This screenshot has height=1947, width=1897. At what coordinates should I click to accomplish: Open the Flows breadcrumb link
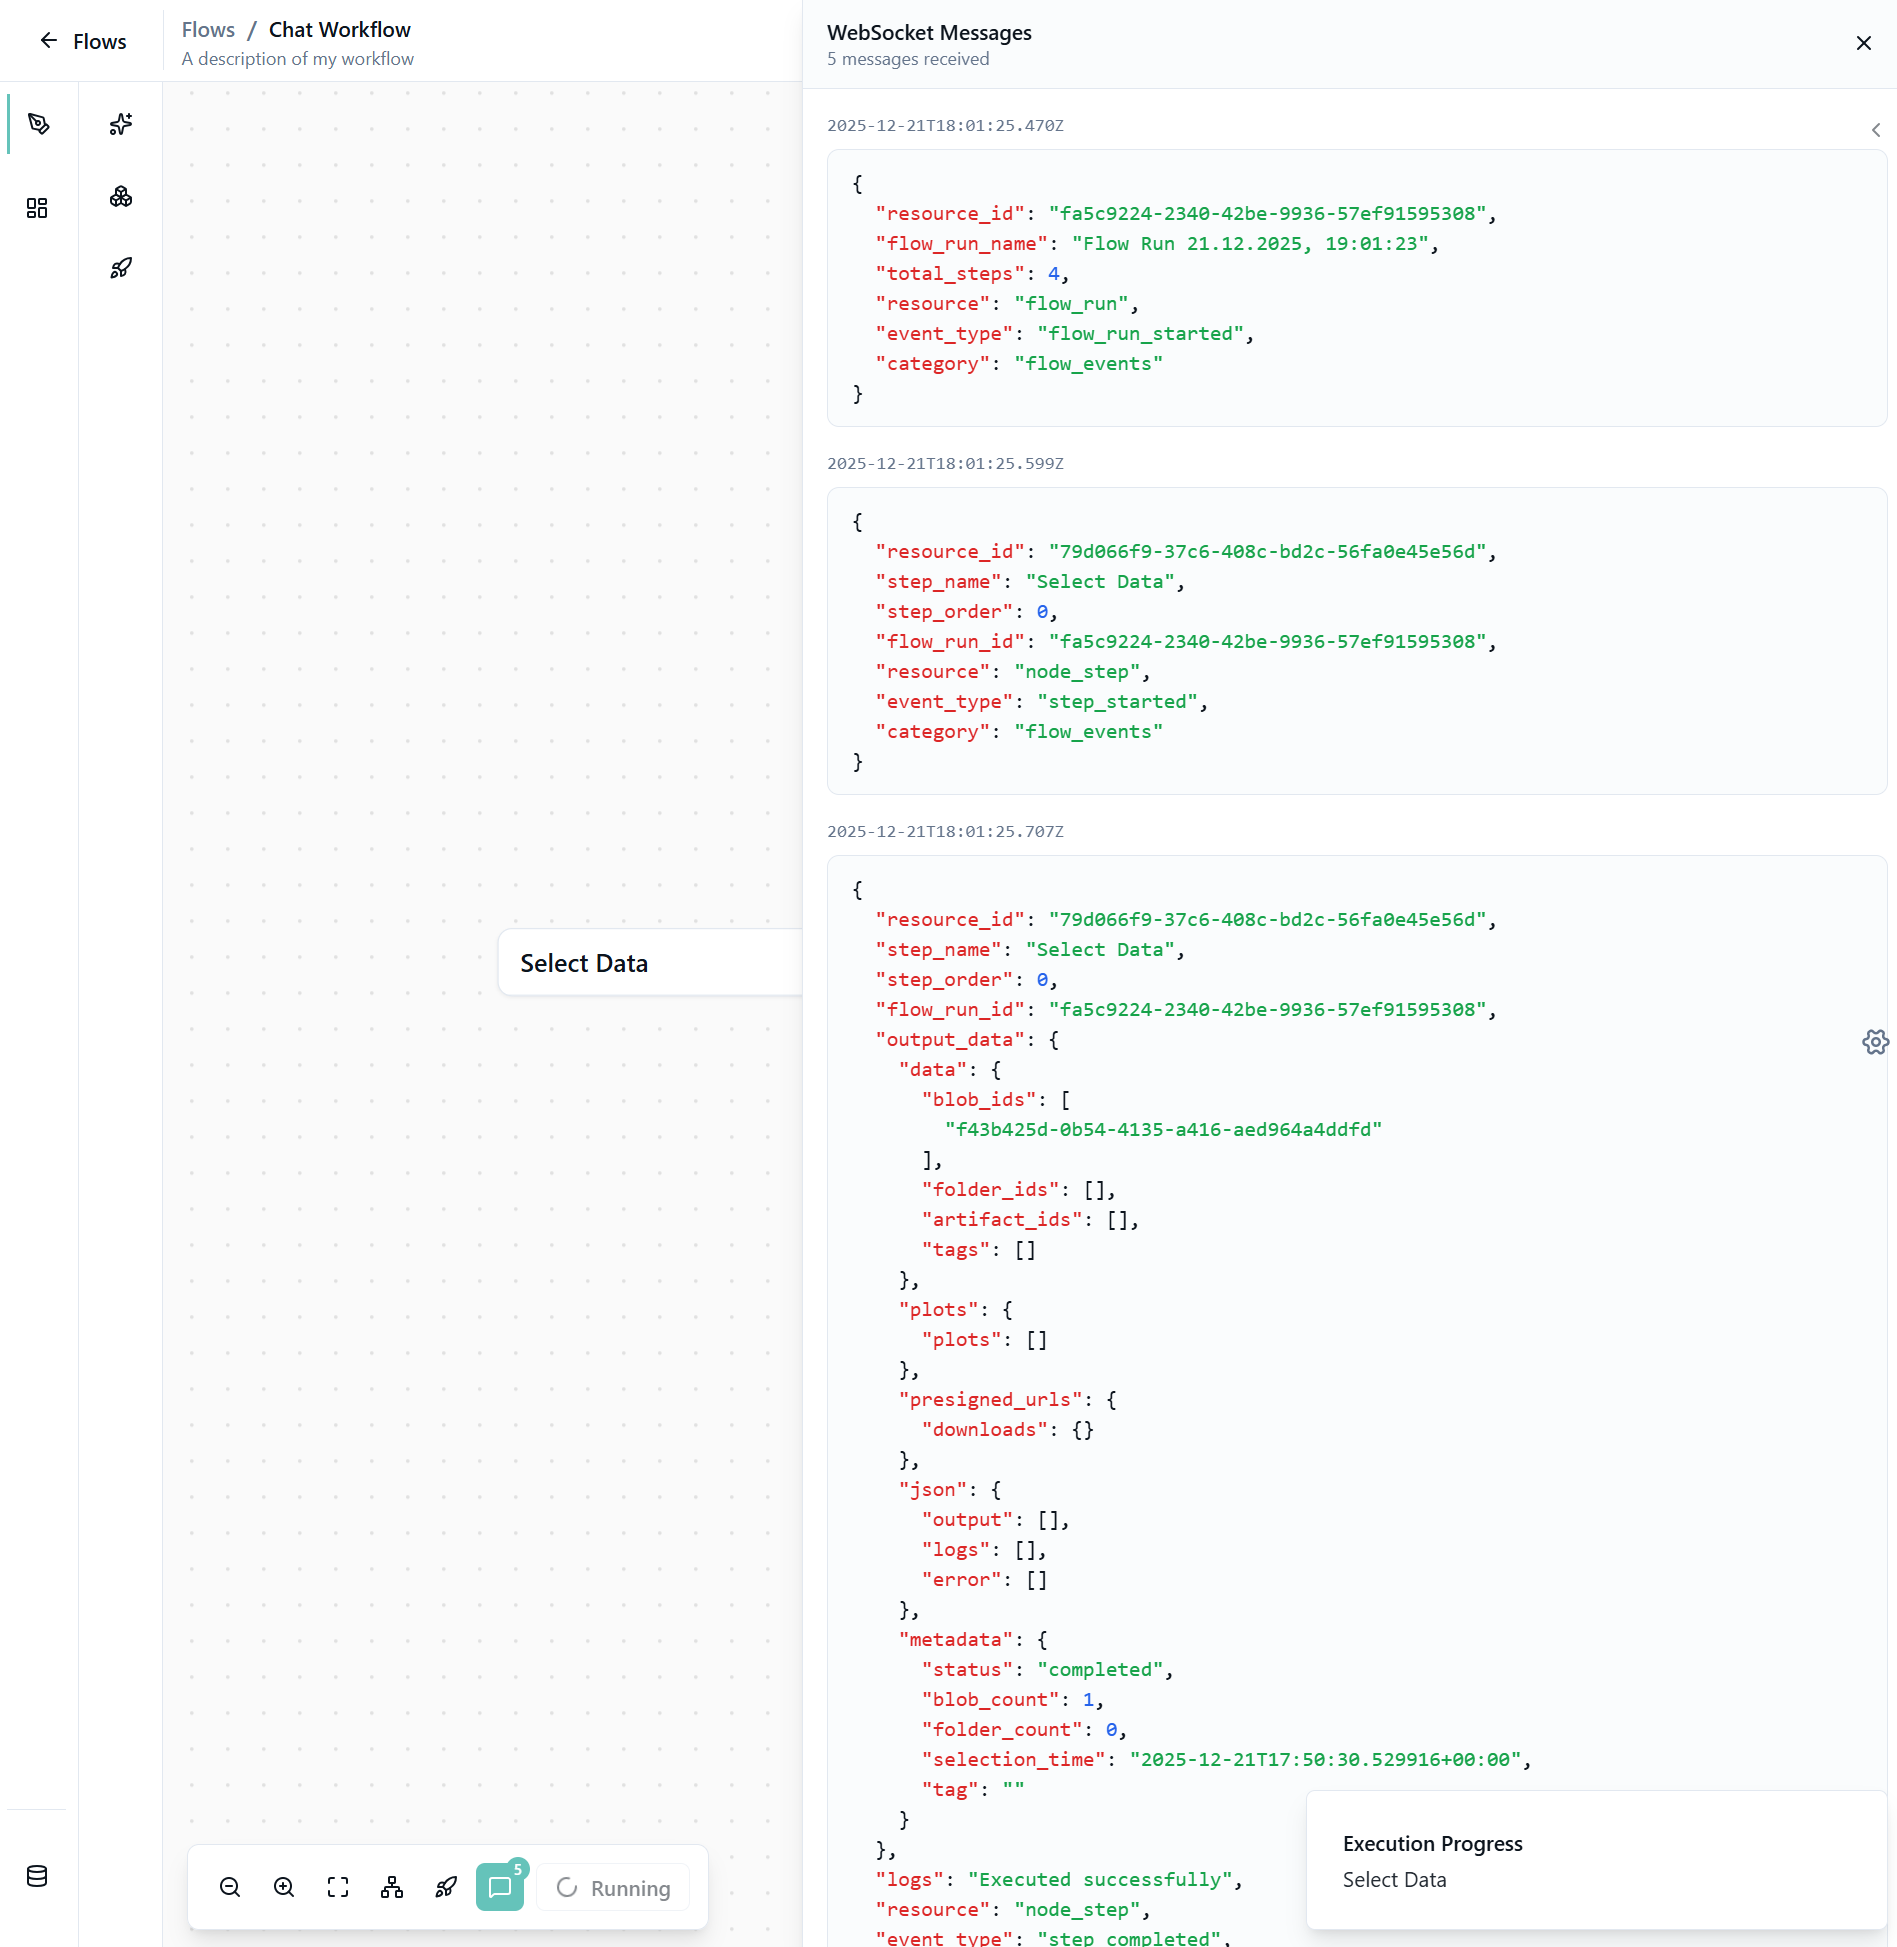tap(208, 30)
